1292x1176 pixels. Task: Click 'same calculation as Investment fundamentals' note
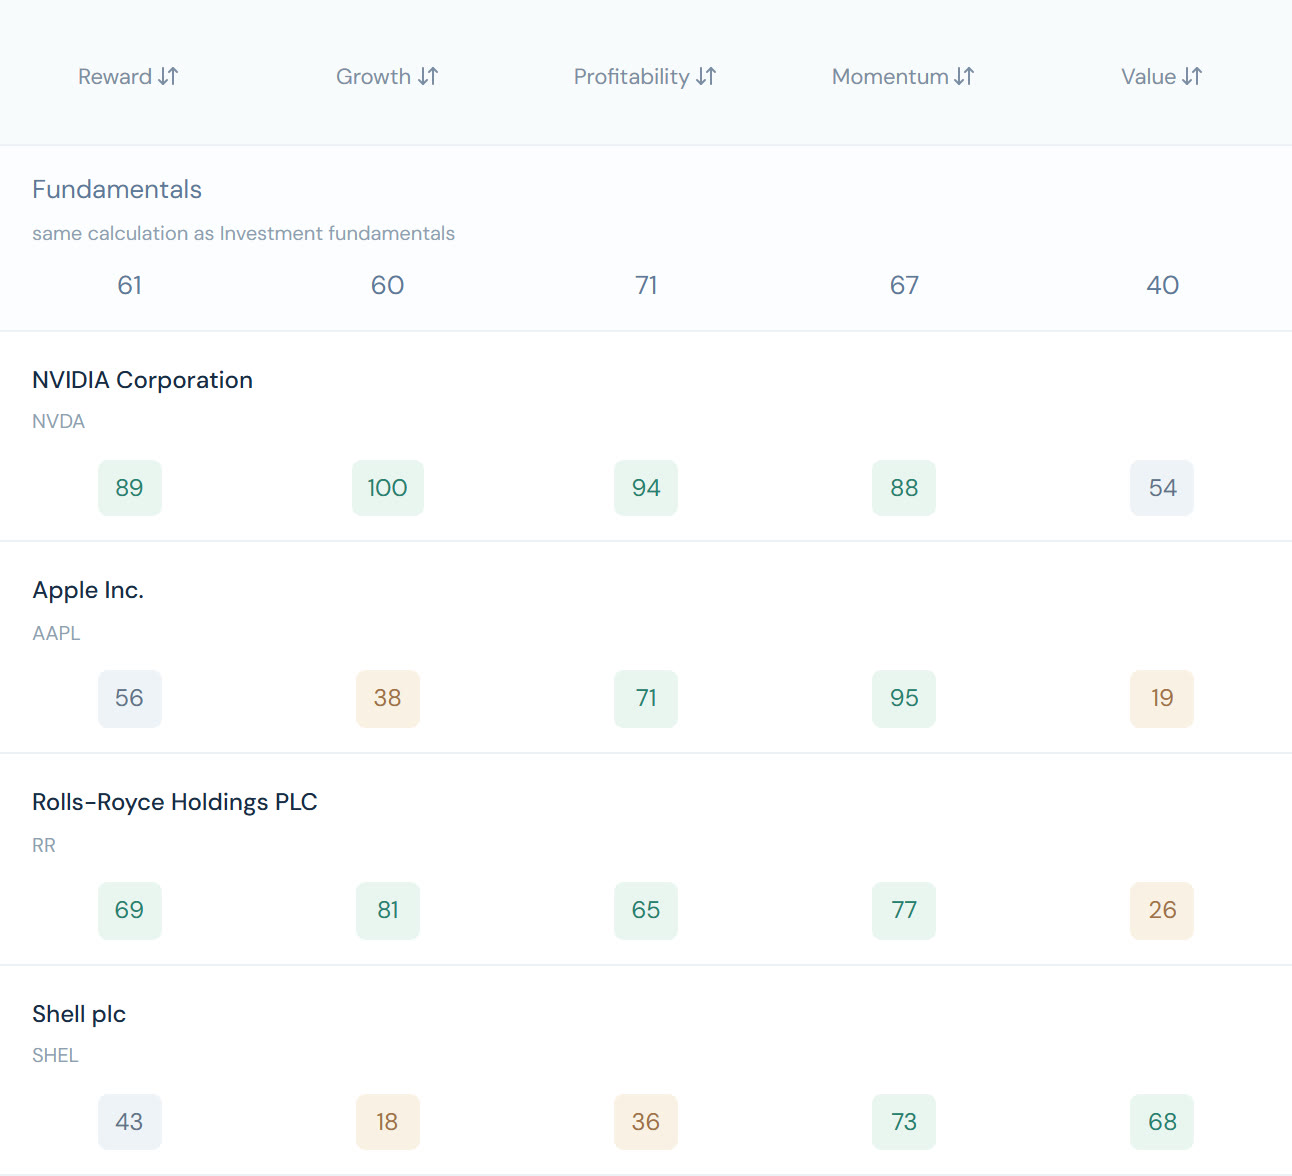(243, 233)
